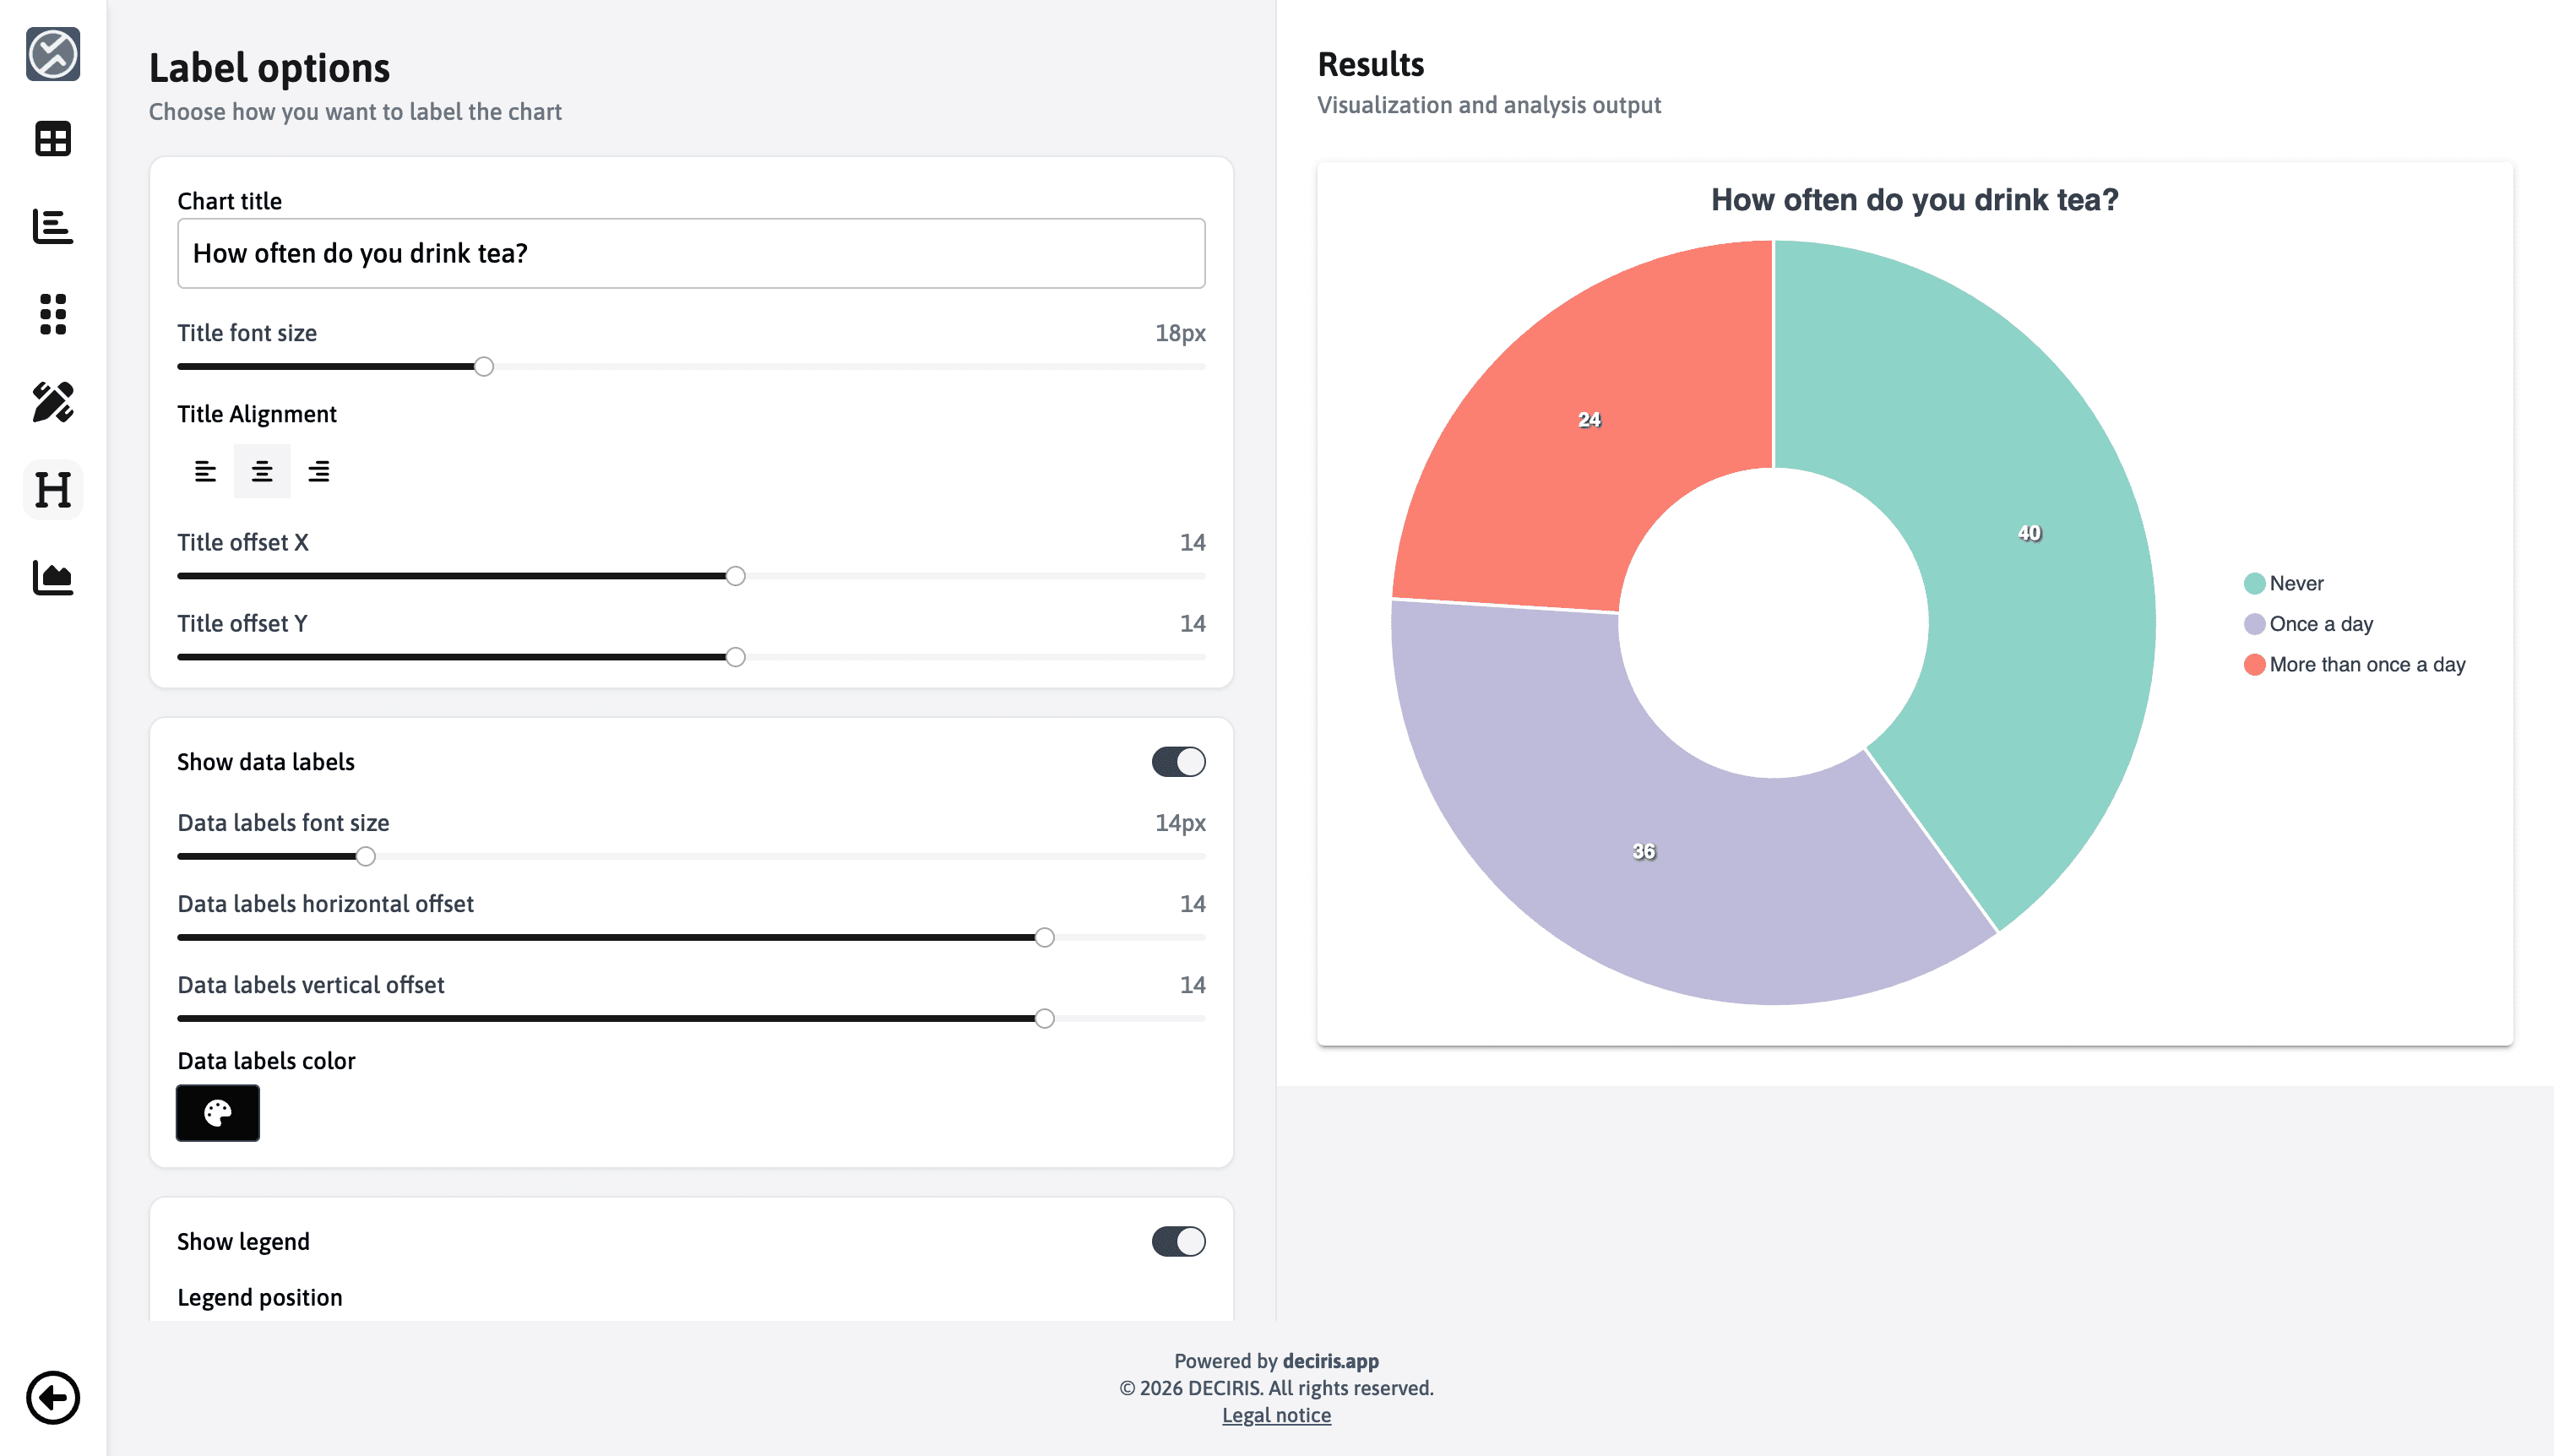
Task: Click the Title font size slider handle
Action: click(x=484, y=367)
